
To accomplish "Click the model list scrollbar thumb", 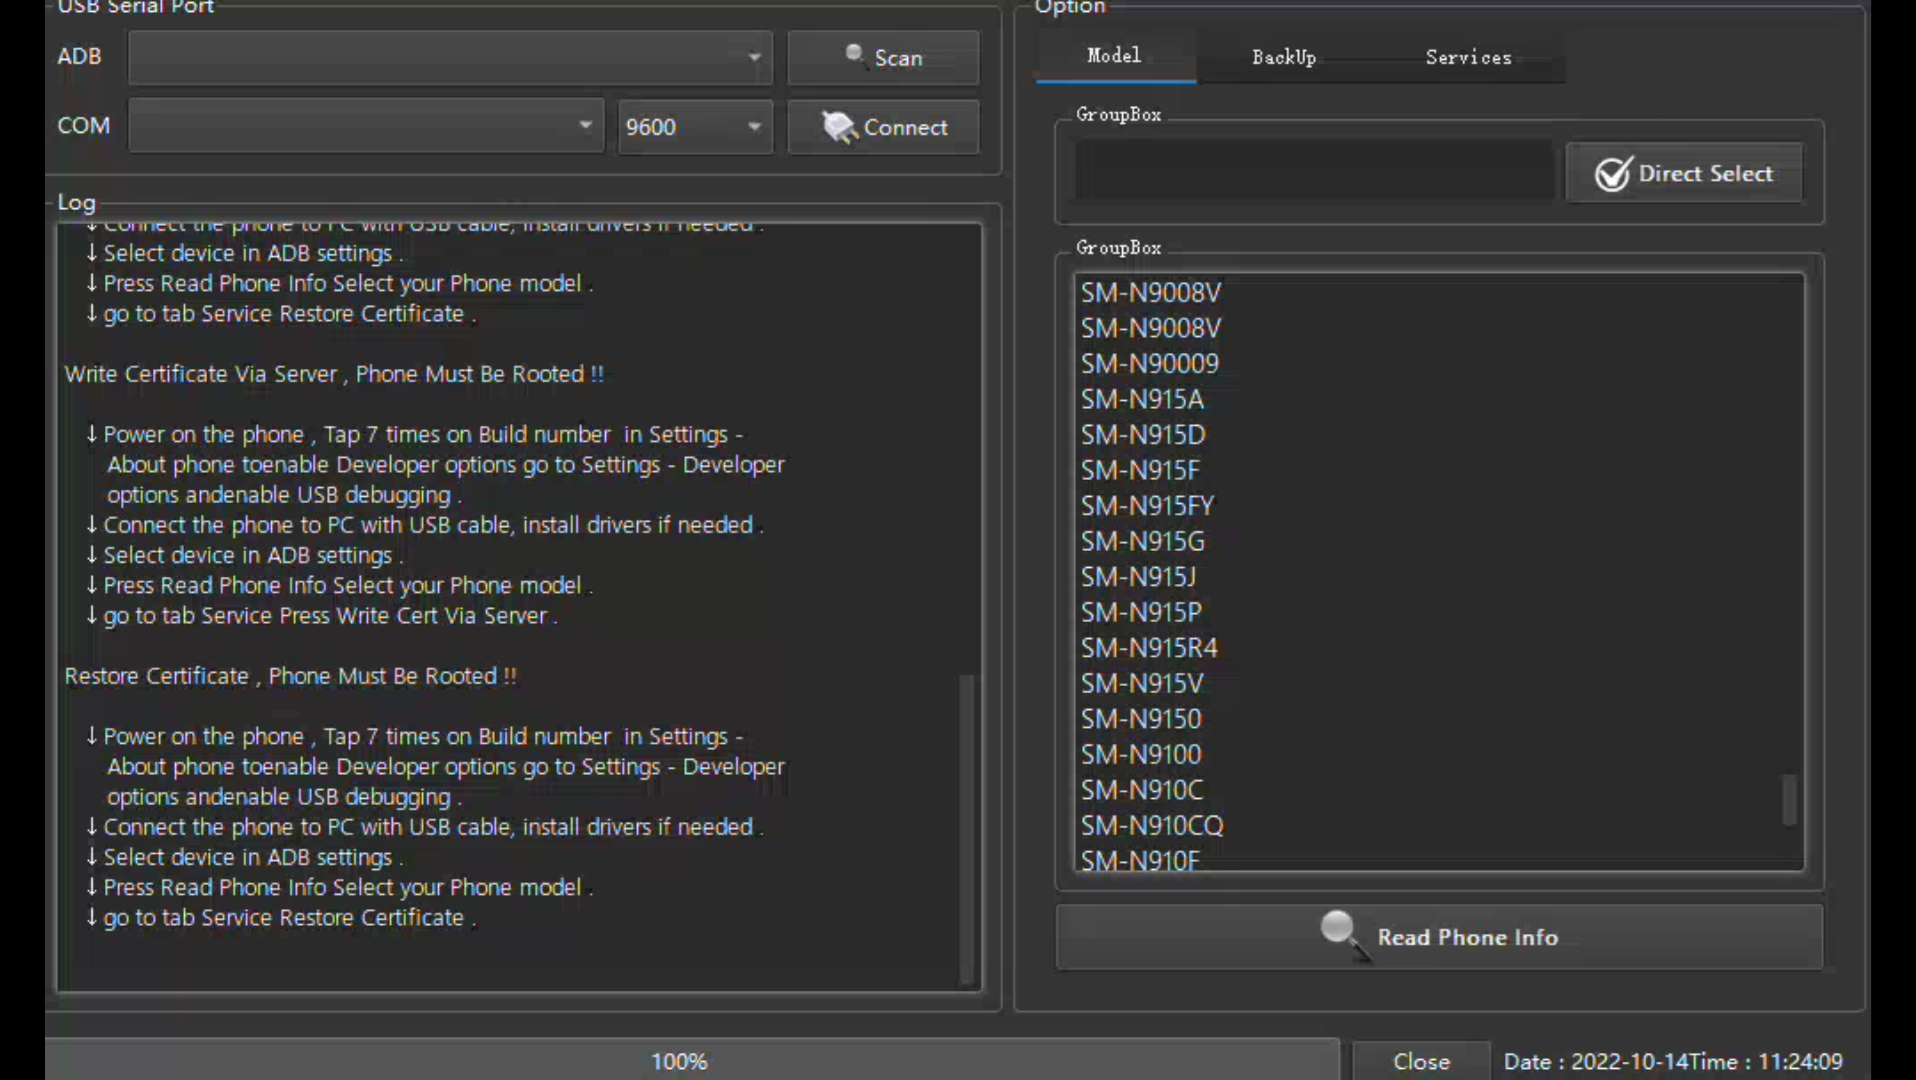I will pos(1789,800).
